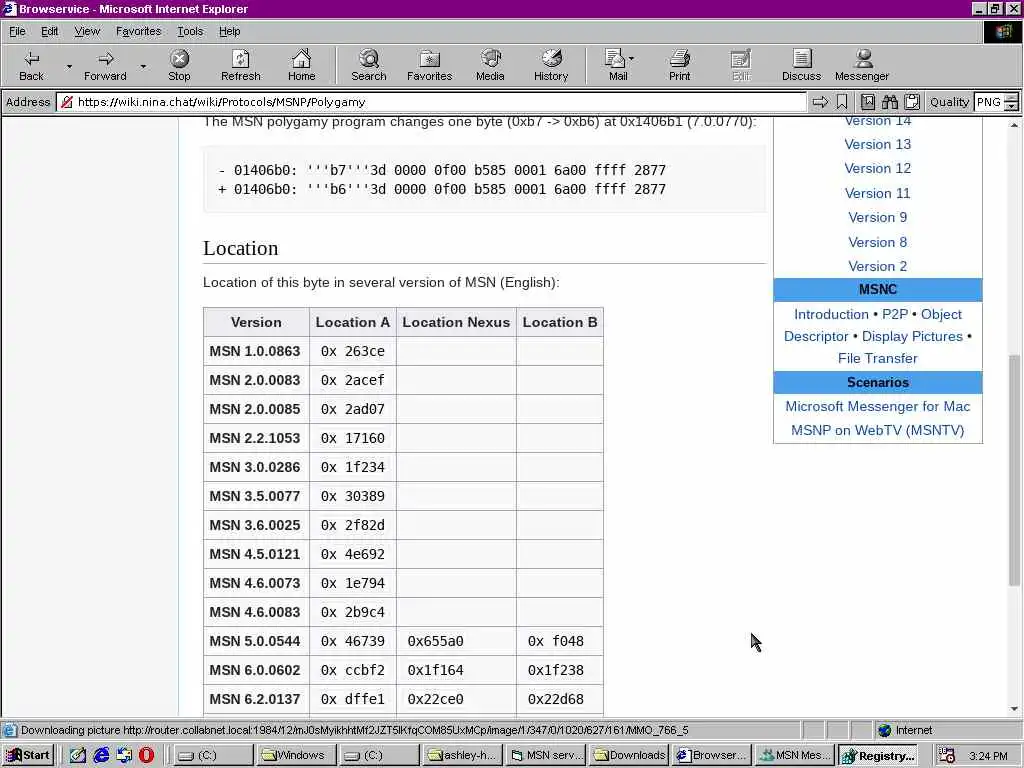Click the 0x ccbf2 Location A cell
1024x768 pixels.
[353, 670]
